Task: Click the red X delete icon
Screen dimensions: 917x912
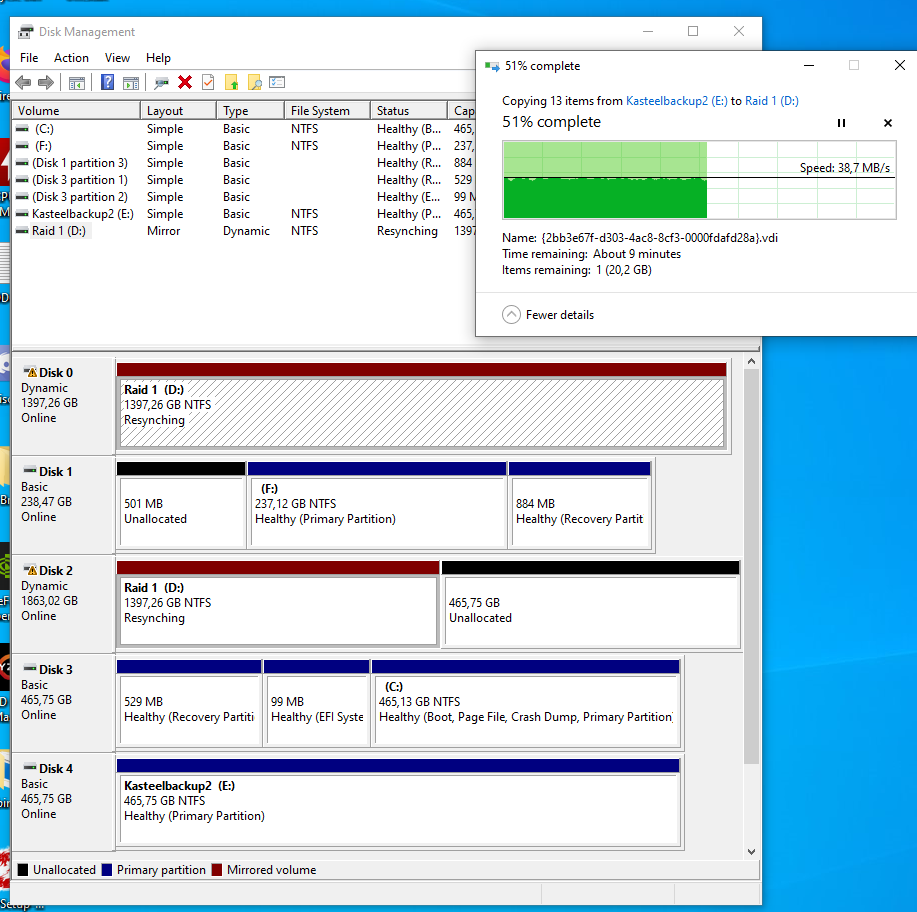Action: pyautogui.click(x=185, y=83)
